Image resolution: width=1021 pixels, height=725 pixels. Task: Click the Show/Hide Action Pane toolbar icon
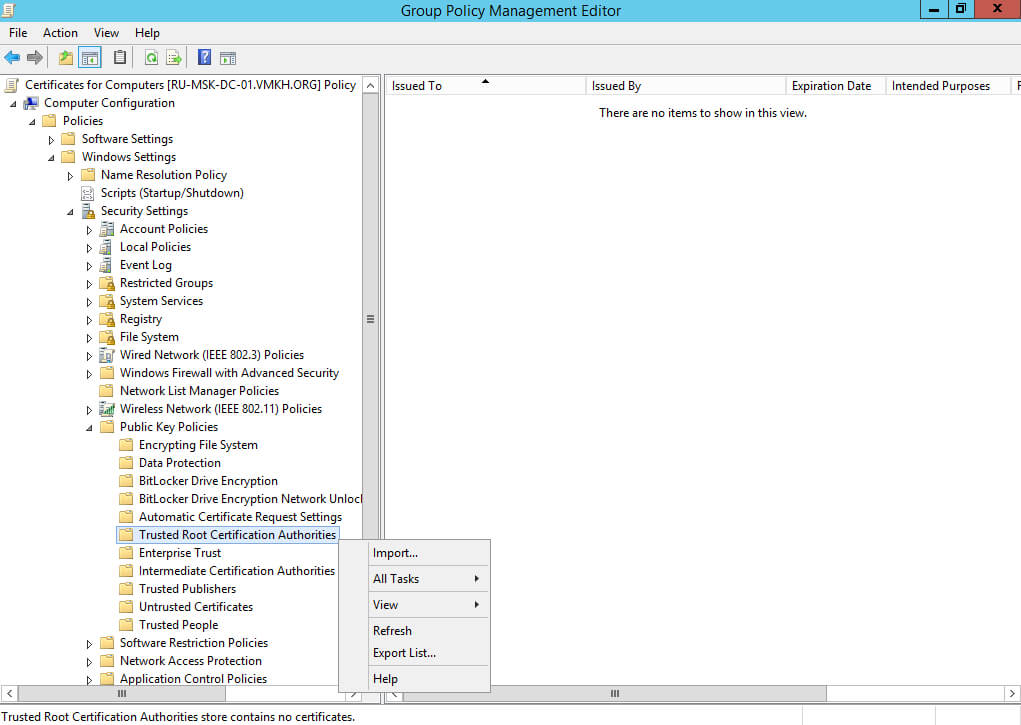click(x=228, y=58)
